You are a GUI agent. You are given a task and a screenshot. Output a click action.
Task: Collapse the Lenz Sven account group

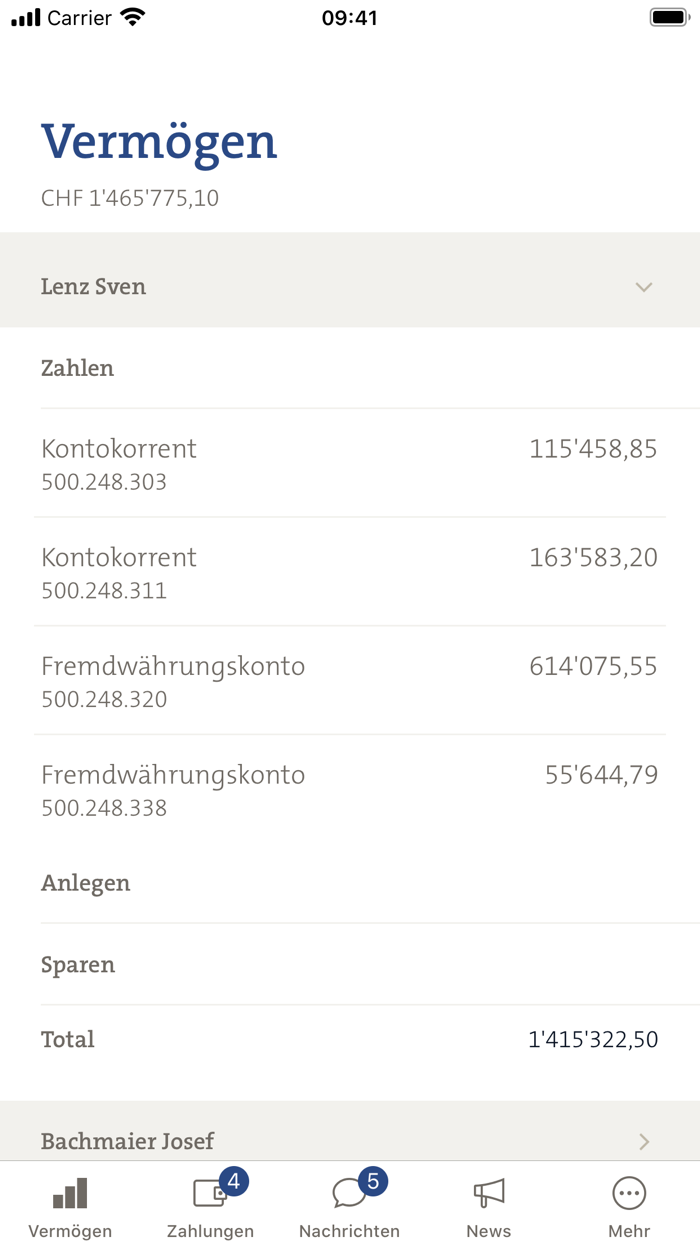pos(644,287)
